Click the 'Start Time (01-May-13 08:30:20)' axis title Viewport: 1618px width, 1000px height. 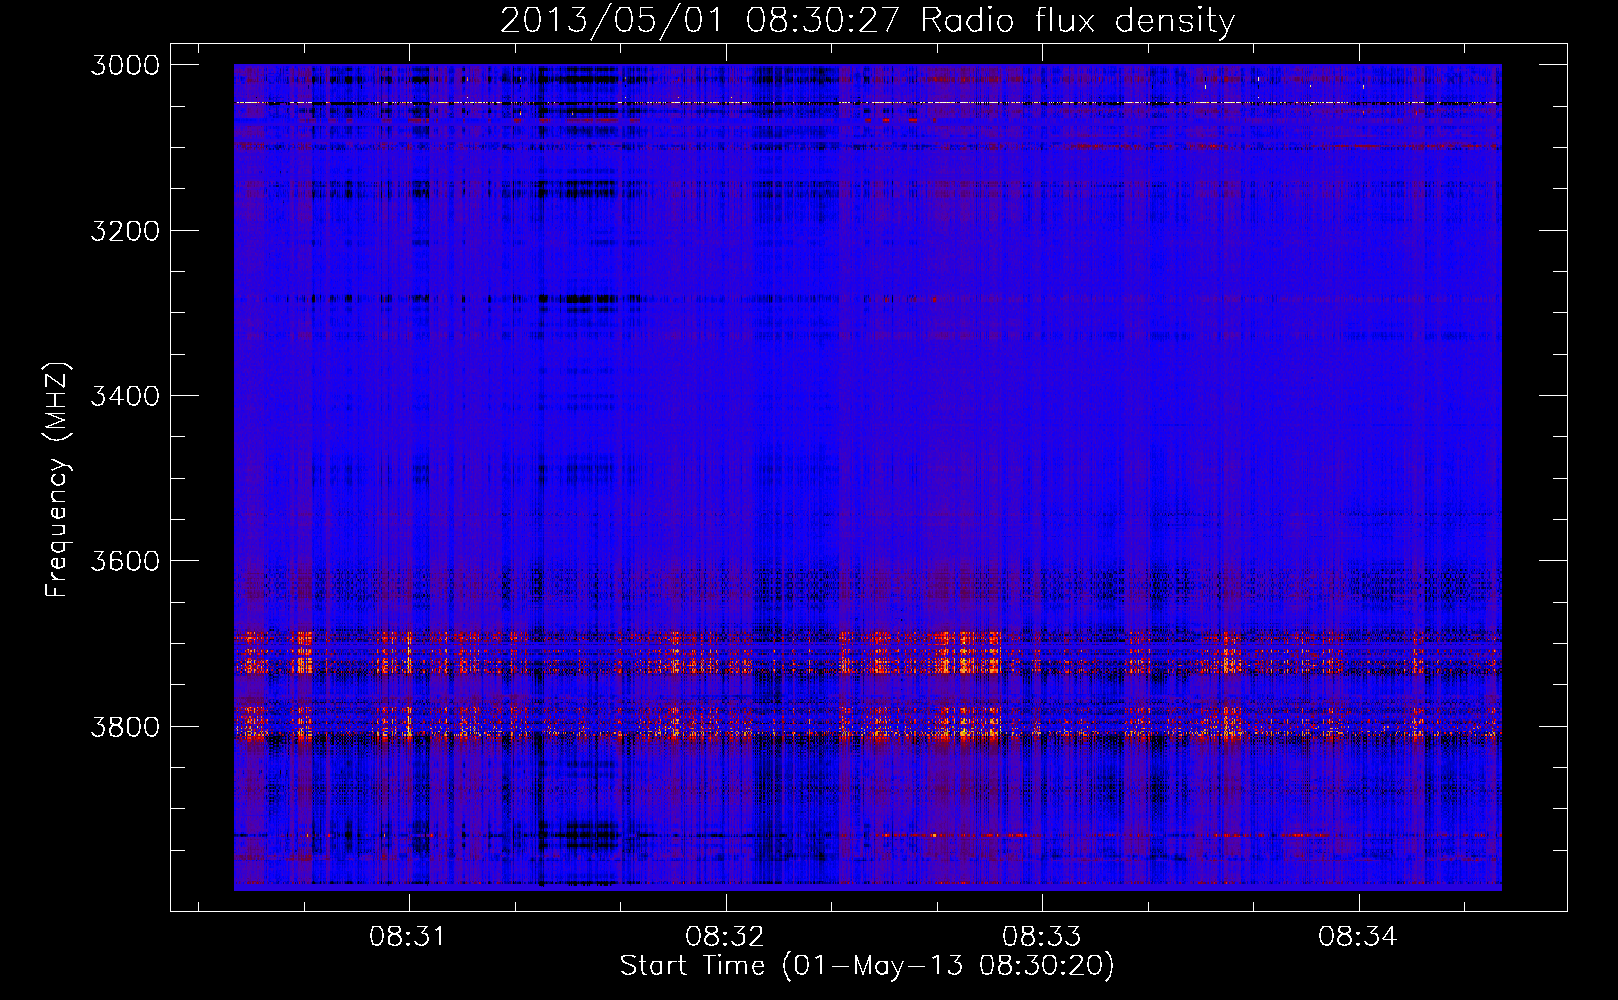[x=867, y=966]
